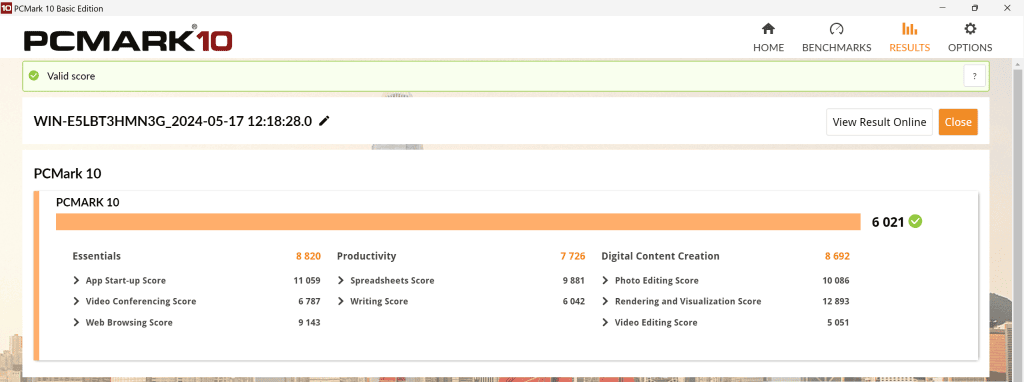Click the Productivity heading
The height and width of the screenshot is (382, 1024).
click(366, 256)
